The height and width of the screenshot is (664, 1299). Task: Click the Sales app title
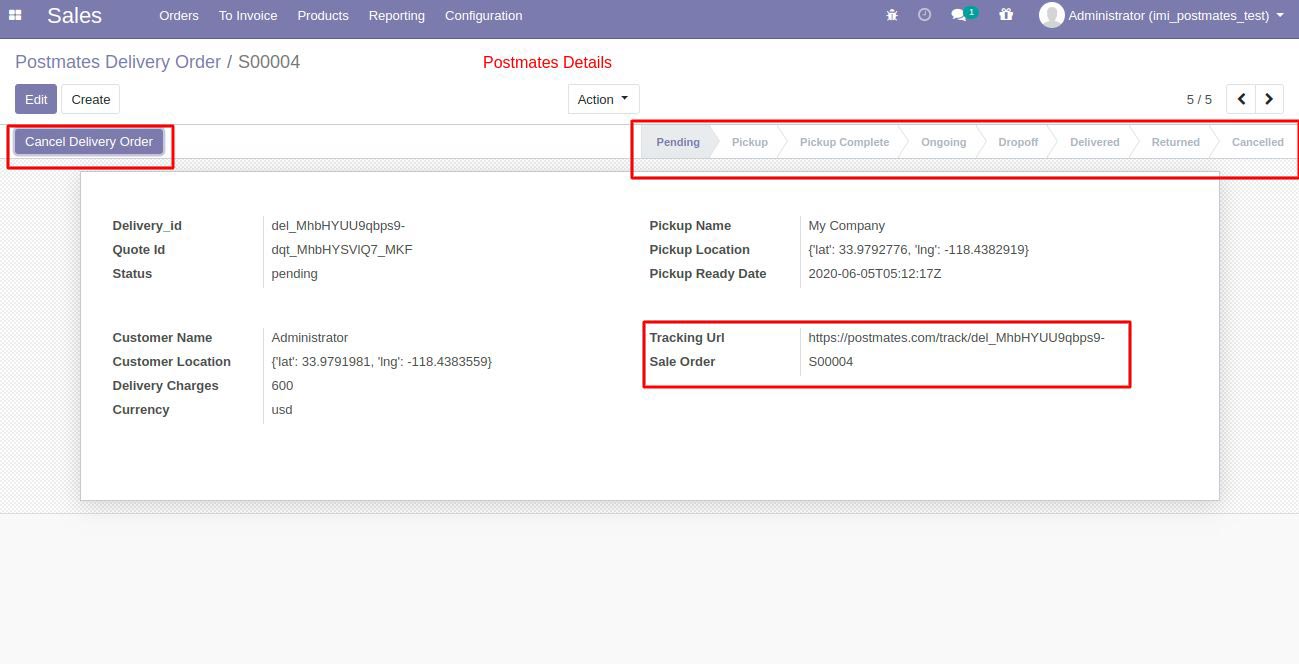[74, 15]
